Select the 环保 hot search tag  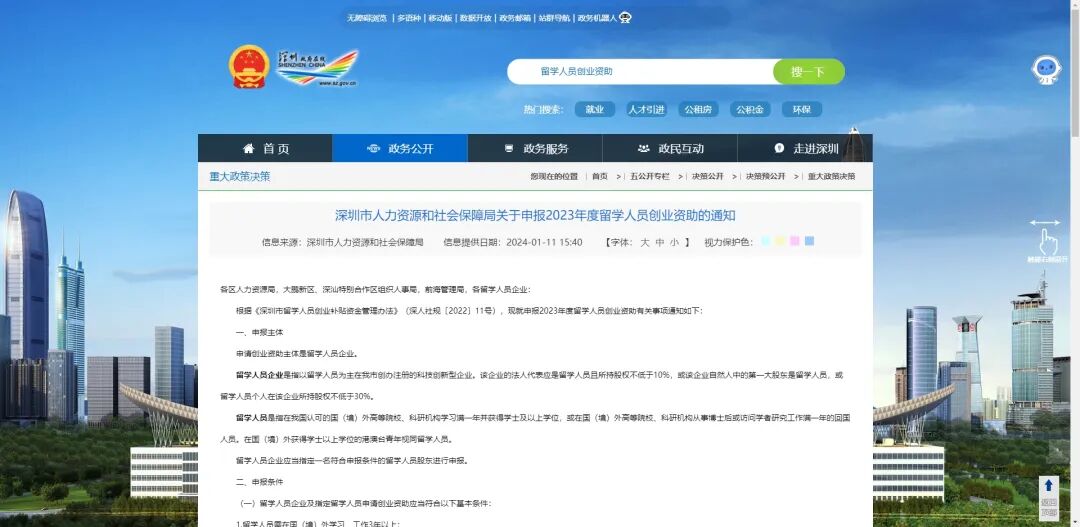point(802,110)
